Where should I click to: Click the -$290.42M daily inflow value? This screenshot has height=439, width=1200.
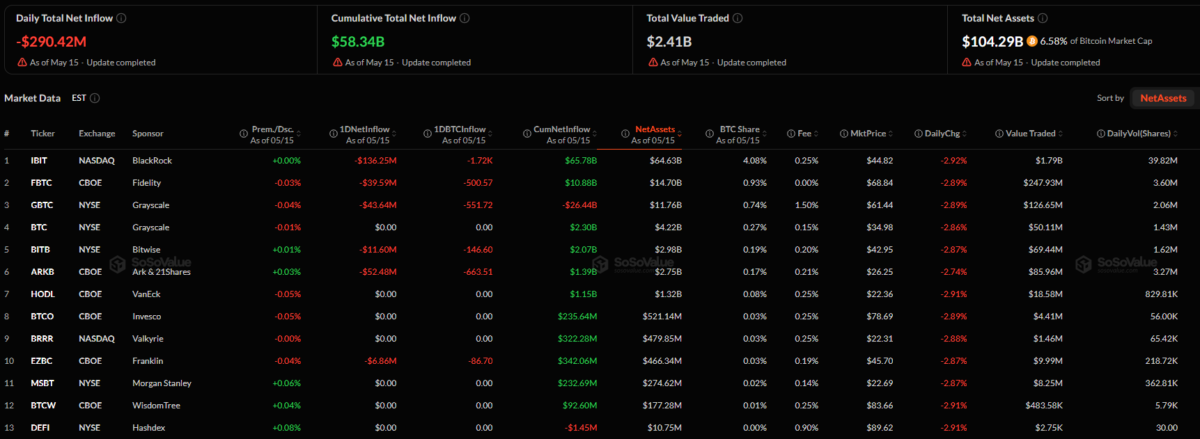click(53, 42)
